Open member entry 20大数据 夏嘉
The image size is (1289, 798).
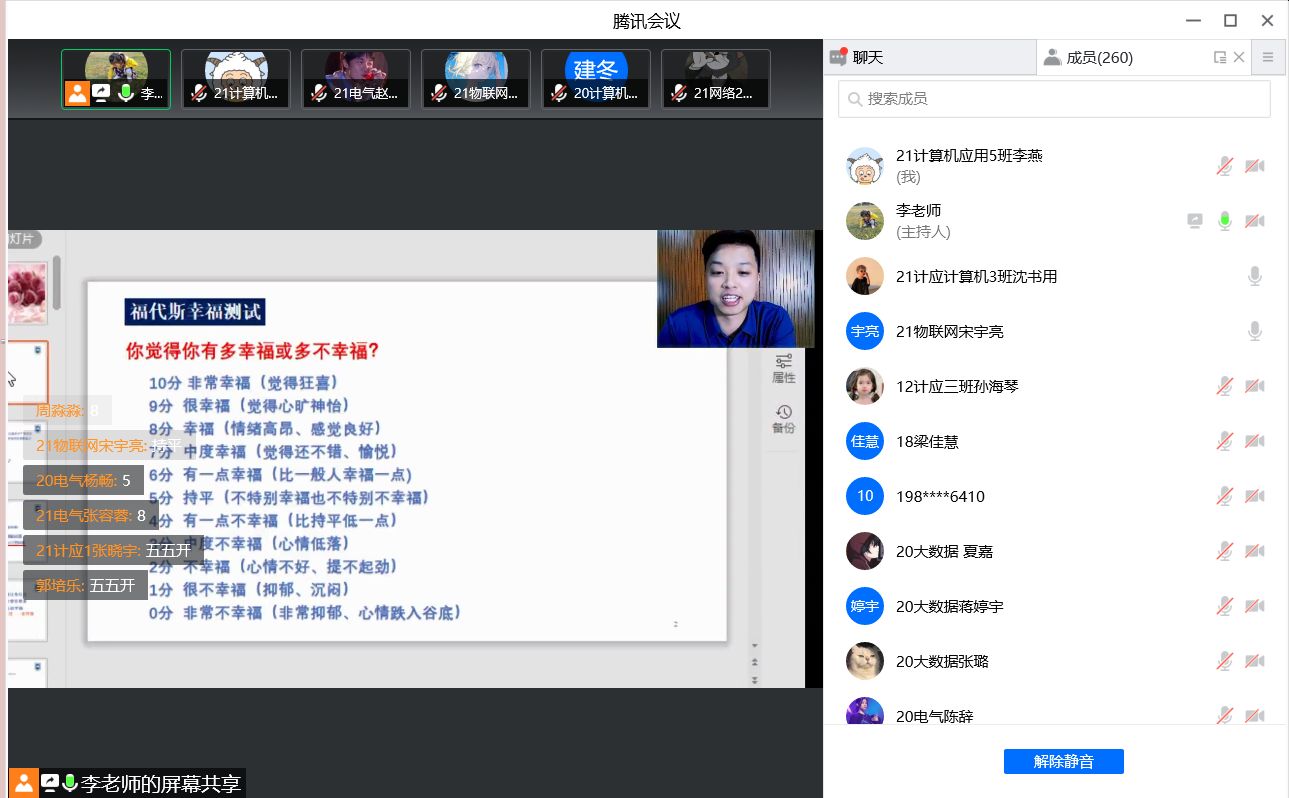[x=944, y=551]
